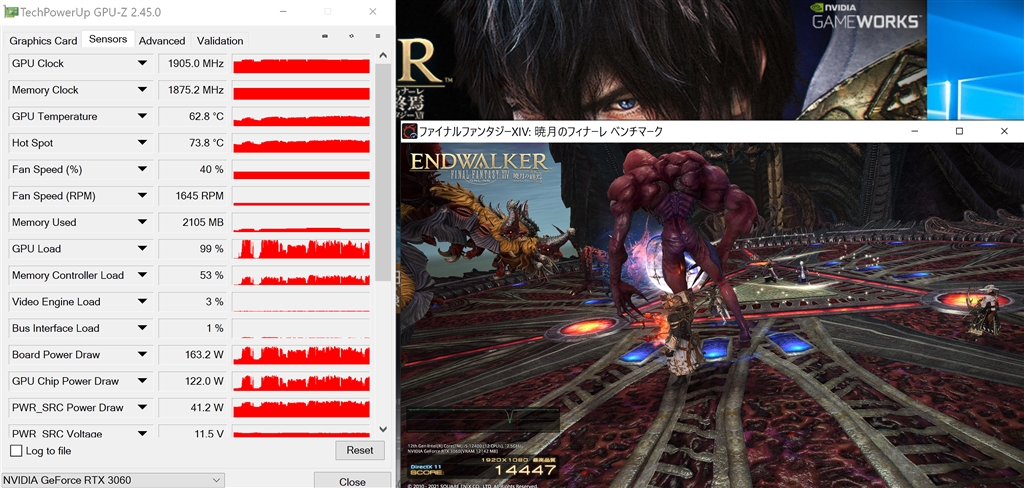The image size is (1024, 488).
Task: Open the GPU Clock sensor dropdown arrow
Action: (142, 63)
